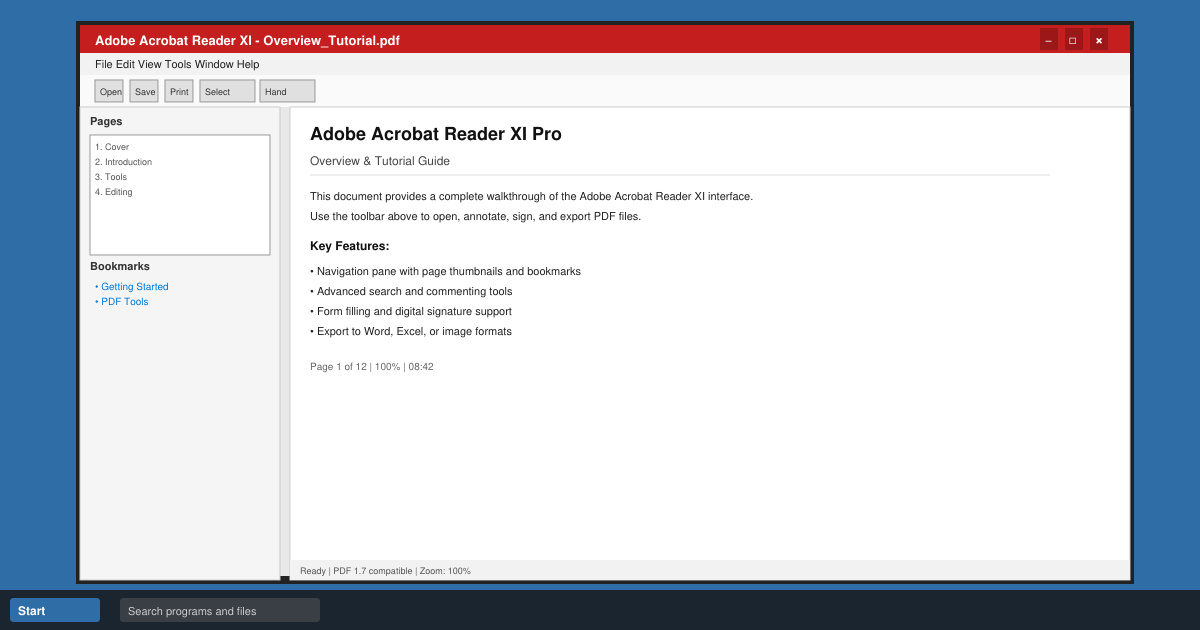The width and height of the screenshot is (1200, 630).
Task: Open the Getting Started bookmark
Action: tap(132, 287)
